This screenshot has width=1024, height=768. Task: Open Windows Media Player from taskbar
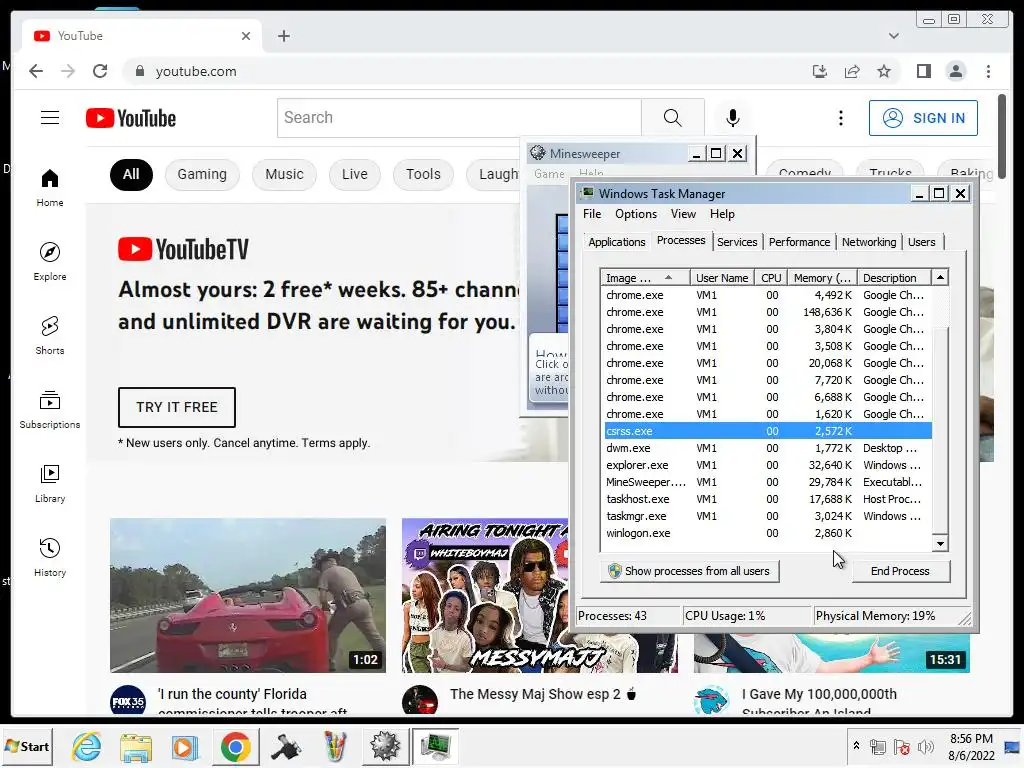click(184, 746)
